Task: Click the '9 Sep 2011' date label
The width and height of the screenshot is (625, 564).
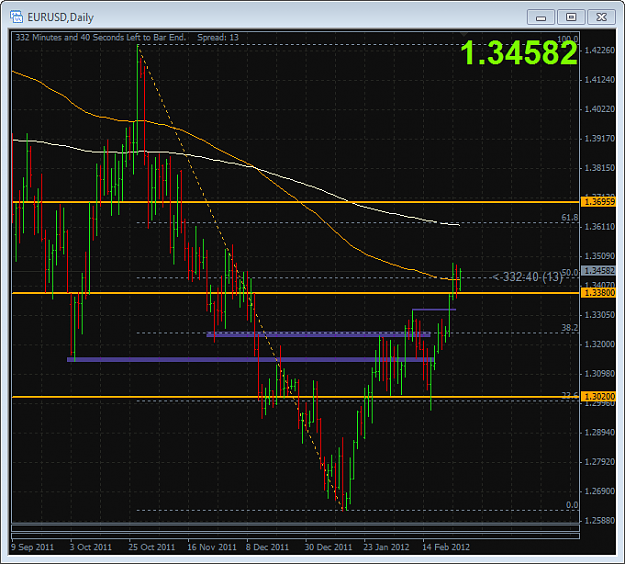Action: pyautogui.click(x=33, y=547)
